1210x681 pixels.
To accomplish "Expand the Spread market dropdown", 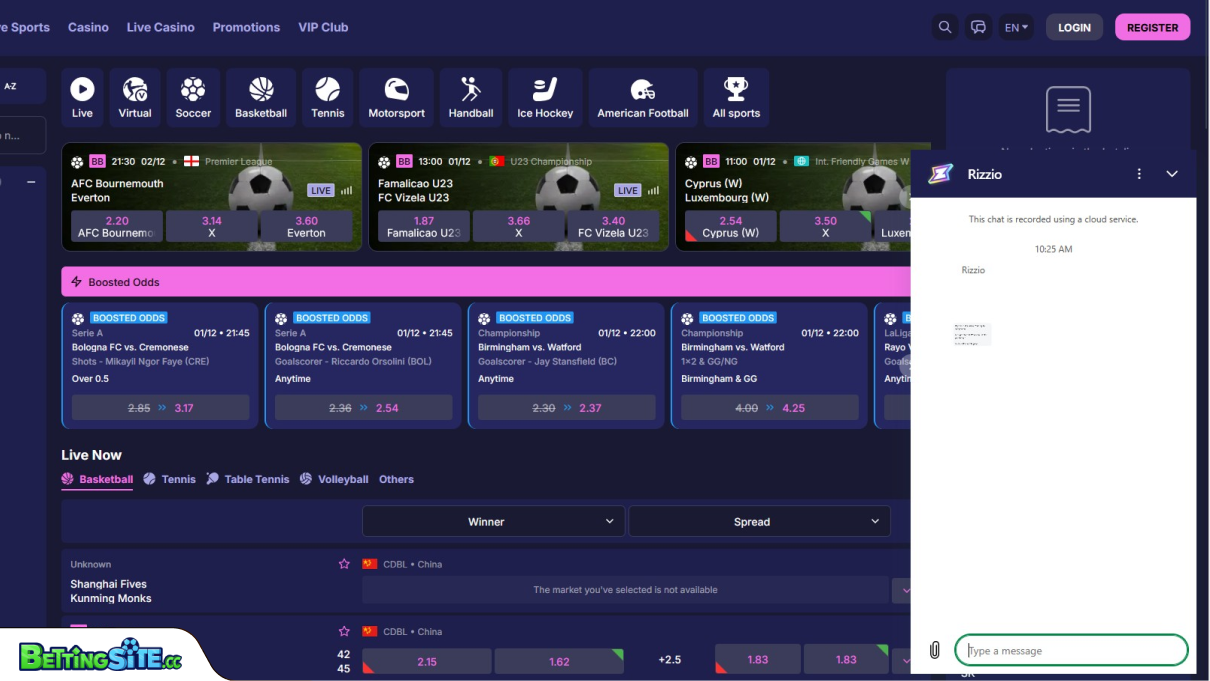I will point(759,521).
